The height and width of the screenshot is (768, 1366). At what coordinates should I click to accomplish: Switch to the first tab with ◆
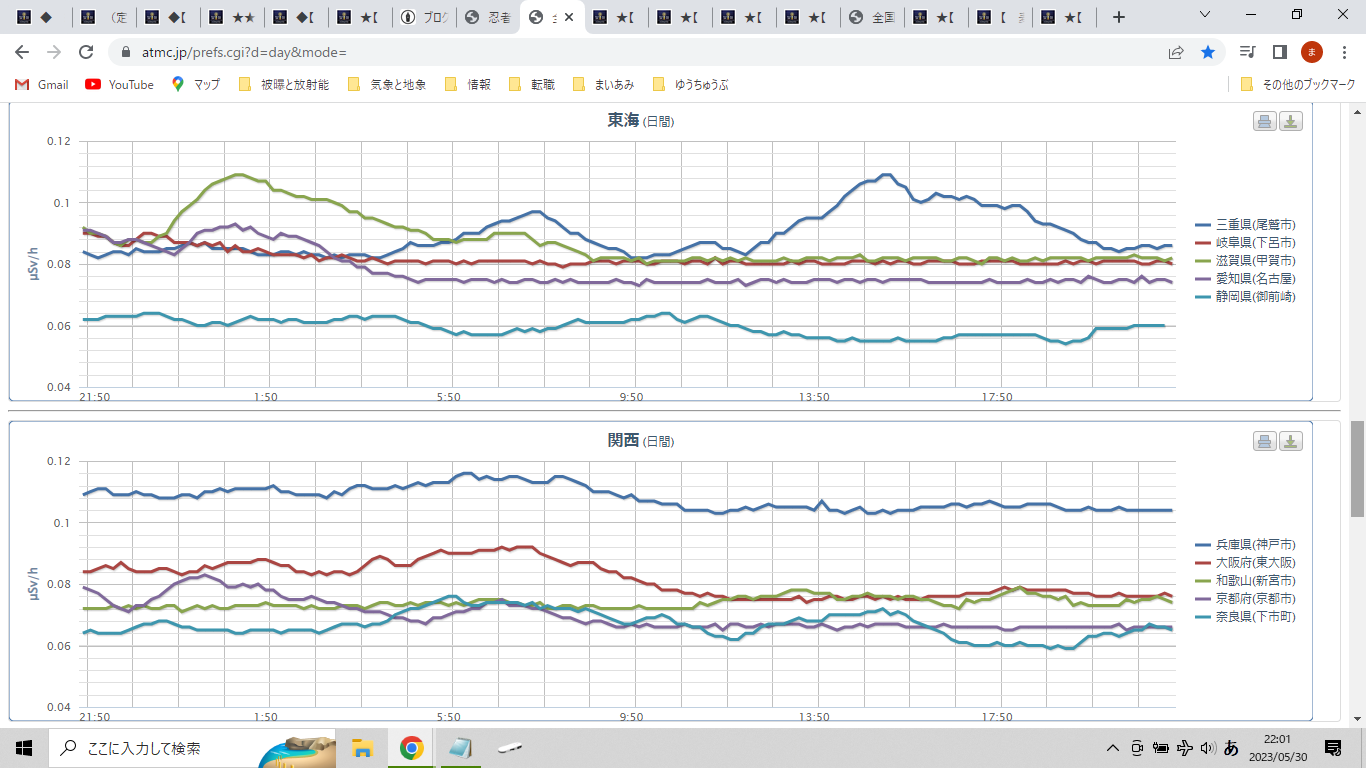pos(39,17)
